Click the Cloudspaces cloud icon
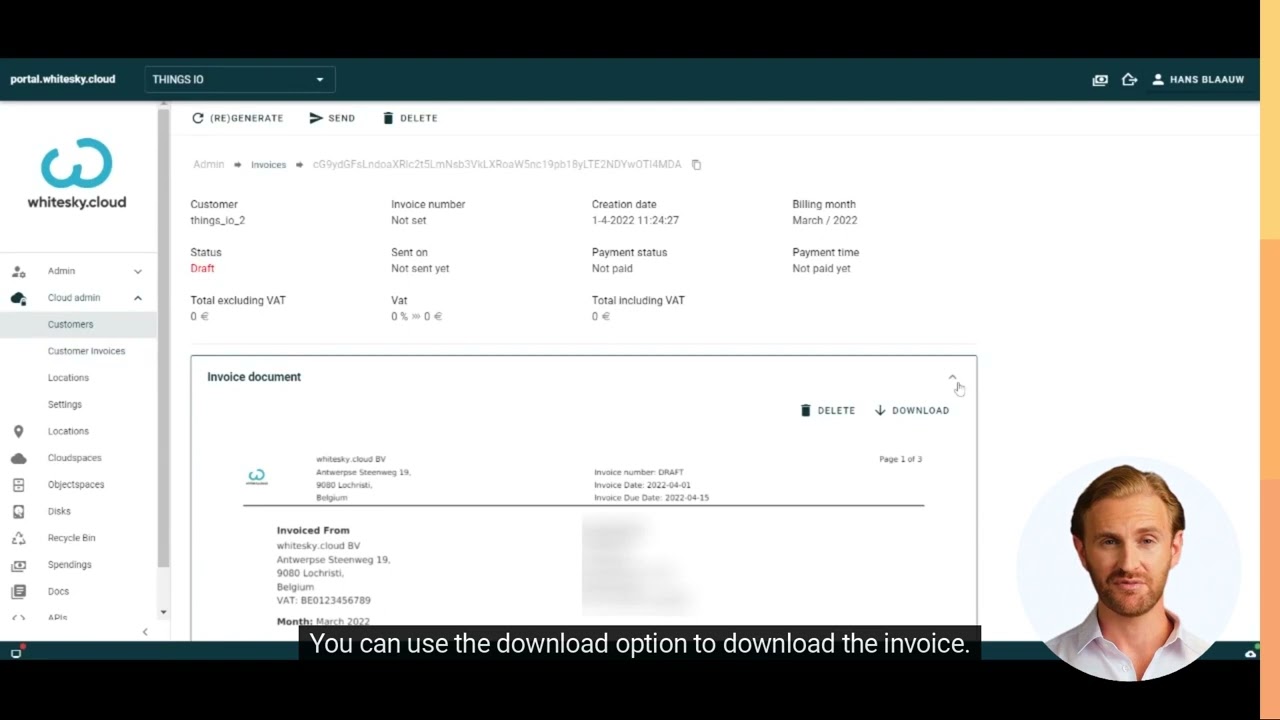Viewport: 1280px width, 720px height. tap(18, 458)
